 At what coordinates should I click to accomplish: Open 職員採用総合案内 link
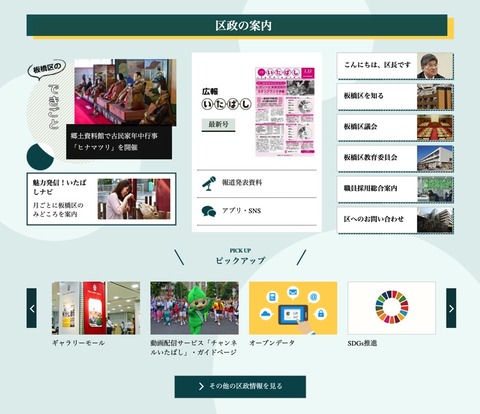click(x=395, y=189)
